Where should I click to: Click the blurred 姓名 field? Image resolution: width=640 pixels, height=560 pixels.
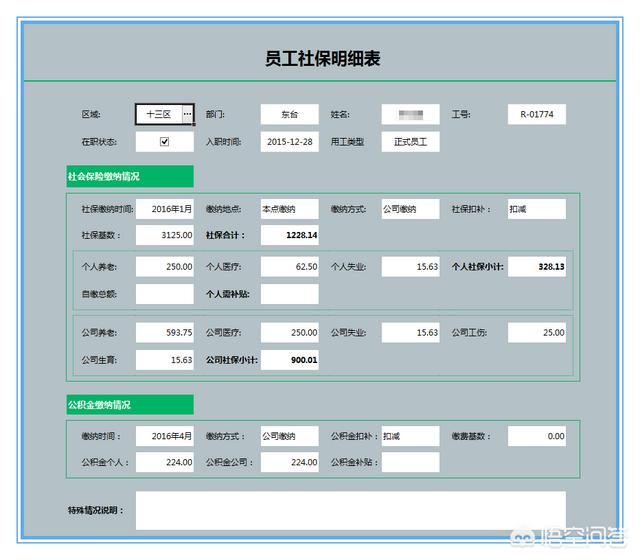(411, 114)
